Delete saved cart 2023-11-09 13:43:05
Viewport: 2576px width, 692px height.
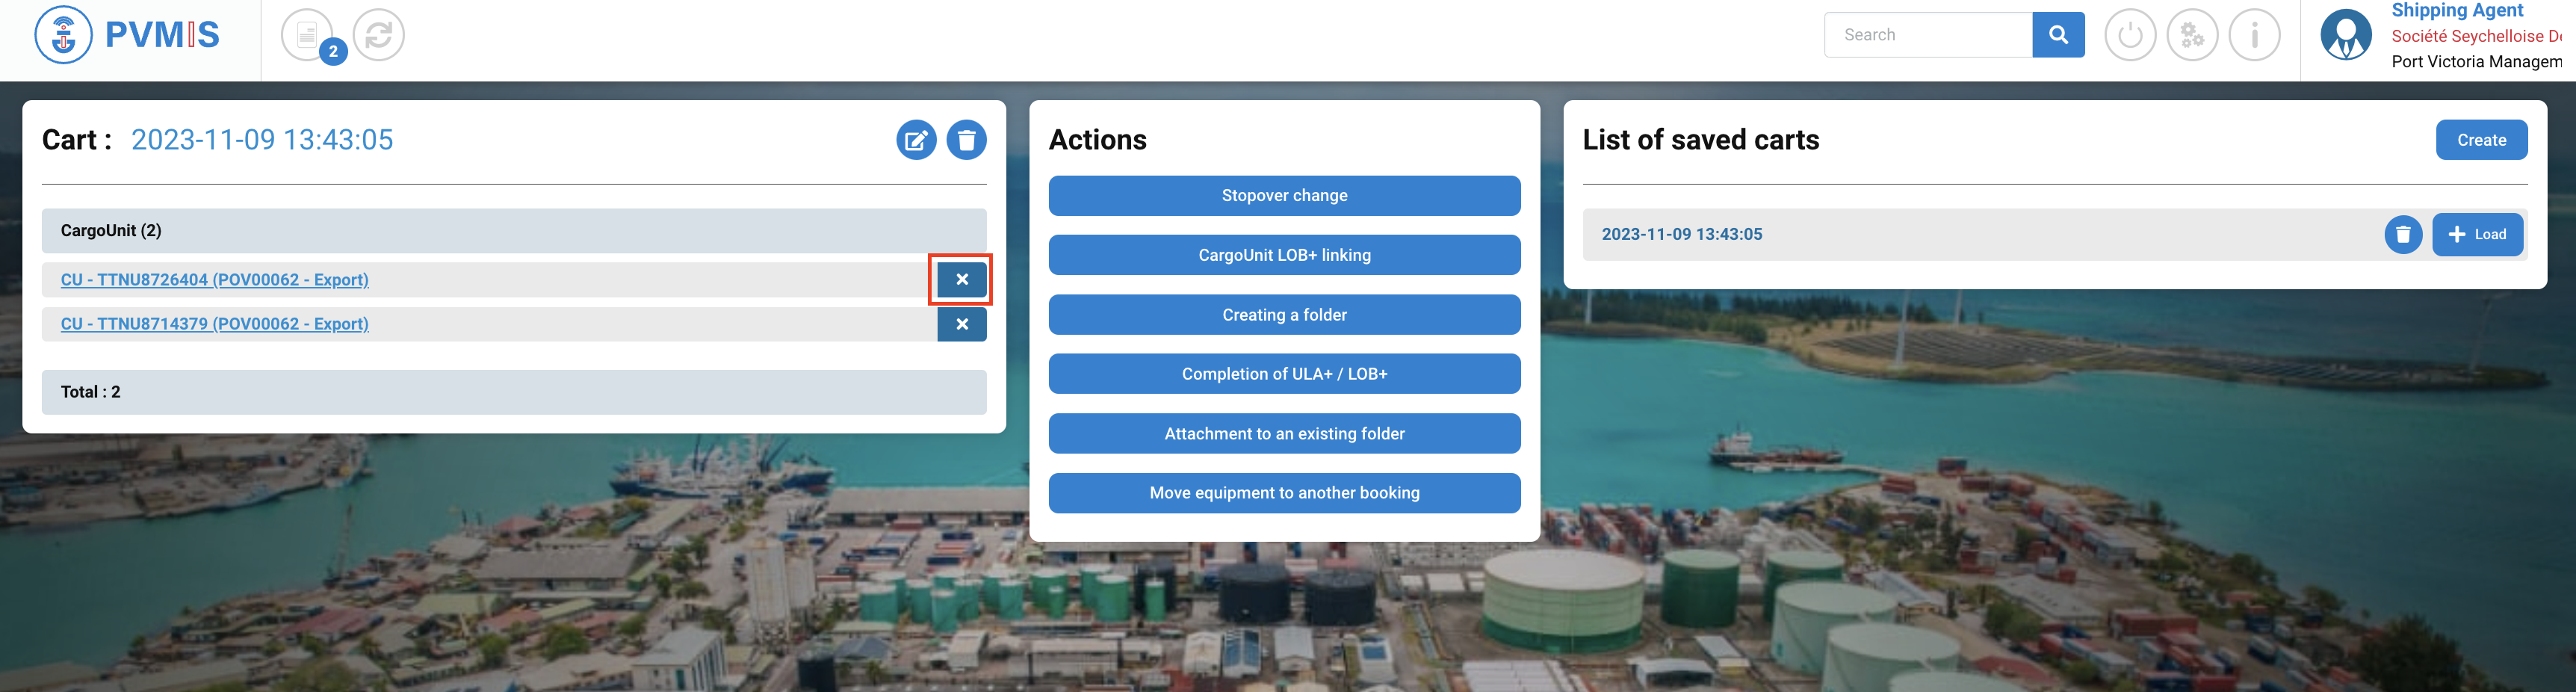click(x=2403, y=235)
